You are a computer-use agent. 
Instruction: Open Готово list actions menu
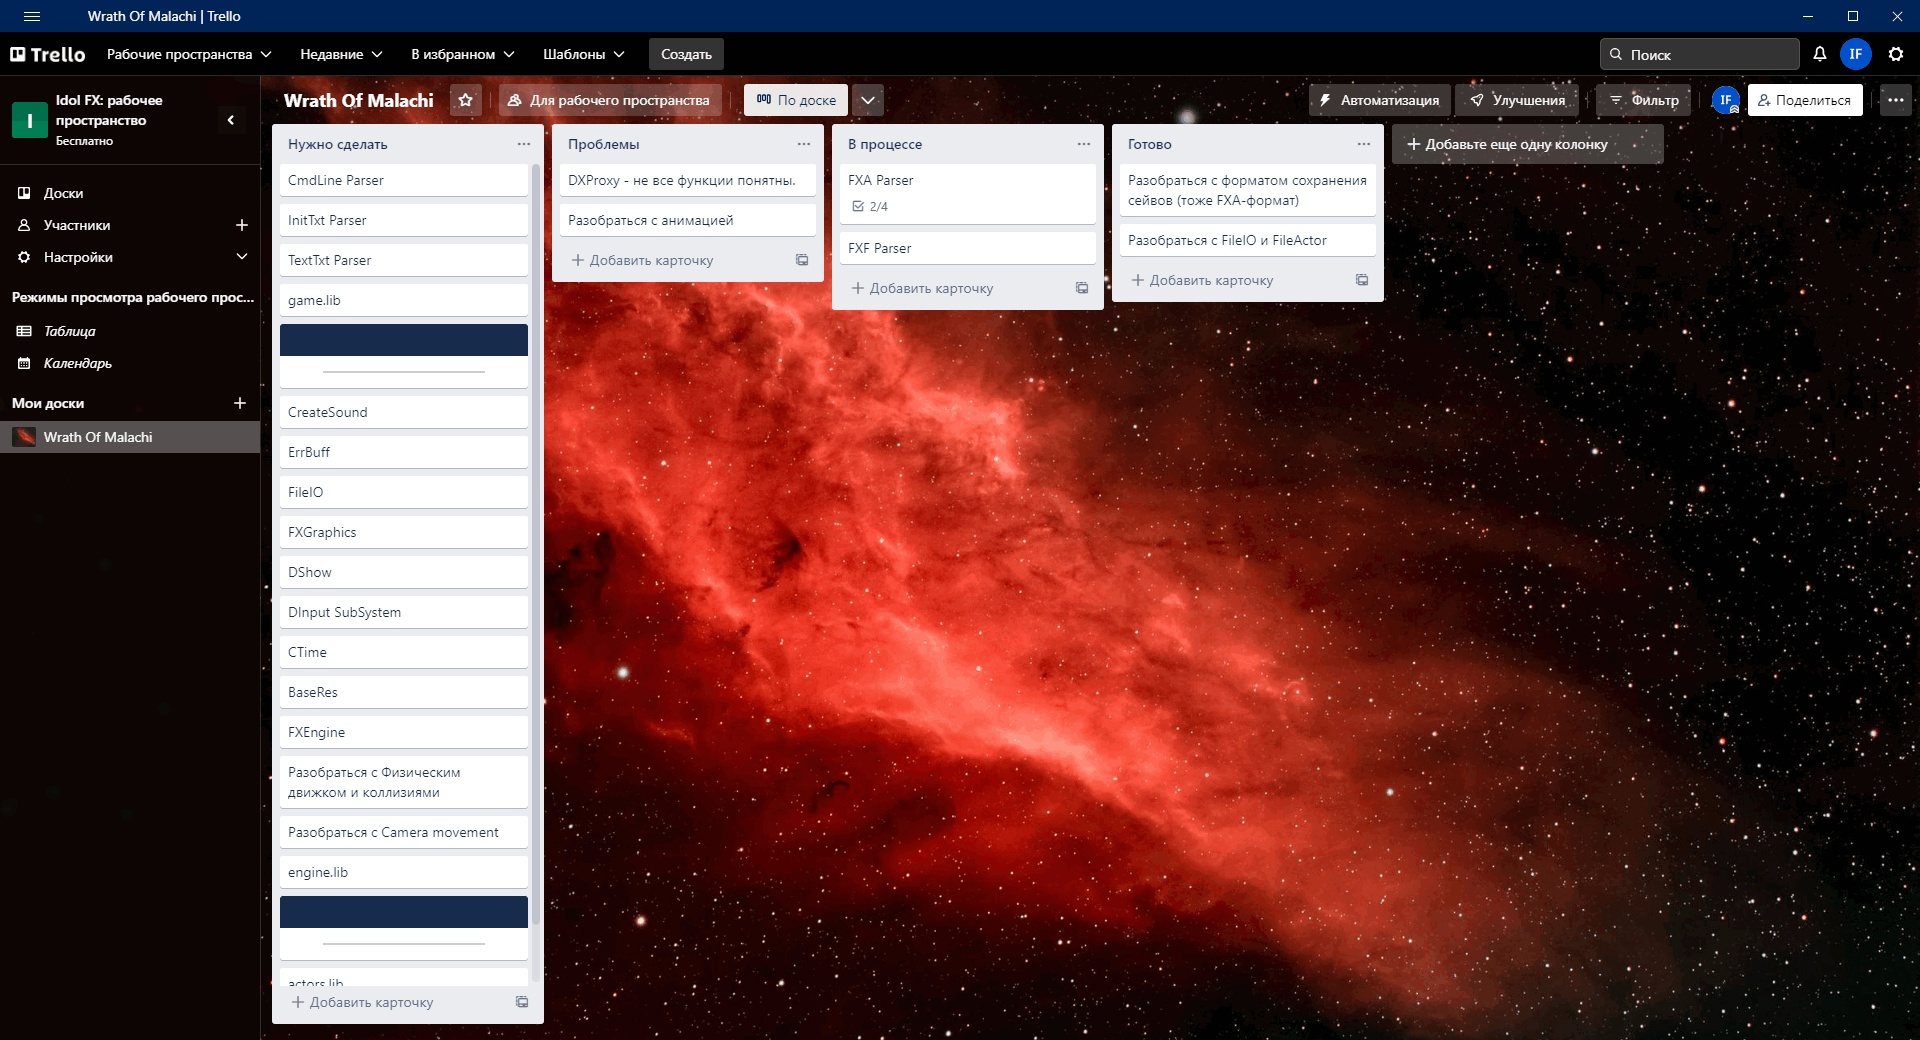point(1364,144)
